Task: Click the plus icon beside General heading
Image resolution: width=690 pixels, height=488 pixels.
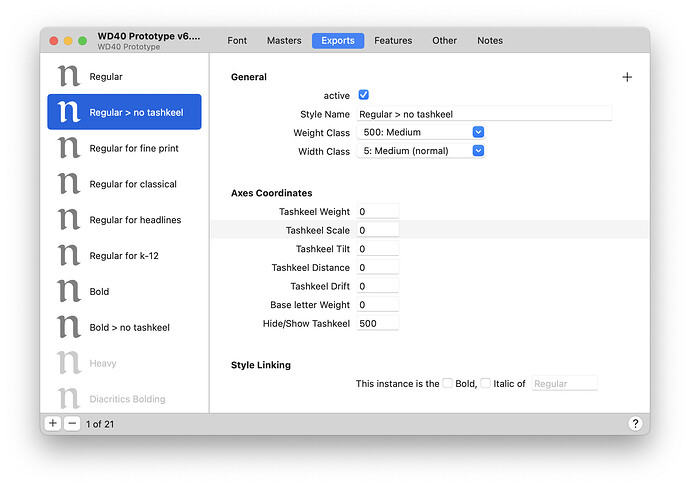Action: point(627,77)
